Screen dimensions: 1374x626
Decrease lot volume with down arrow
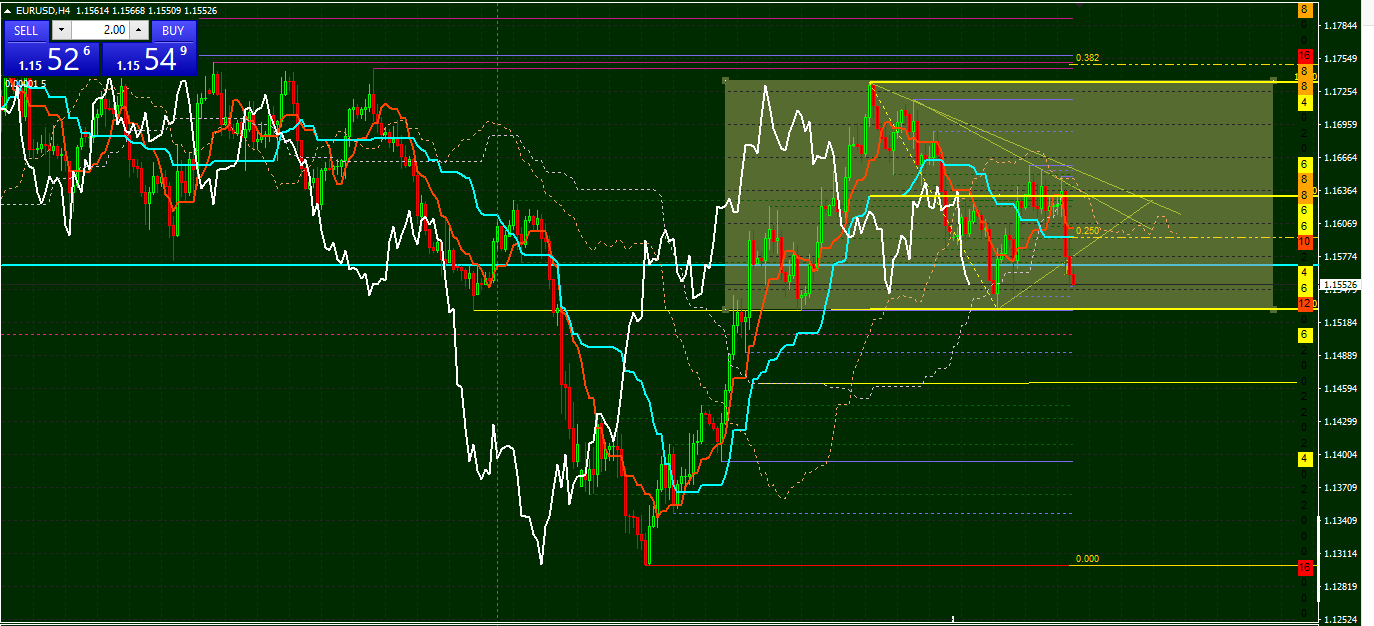pos(61,31)
